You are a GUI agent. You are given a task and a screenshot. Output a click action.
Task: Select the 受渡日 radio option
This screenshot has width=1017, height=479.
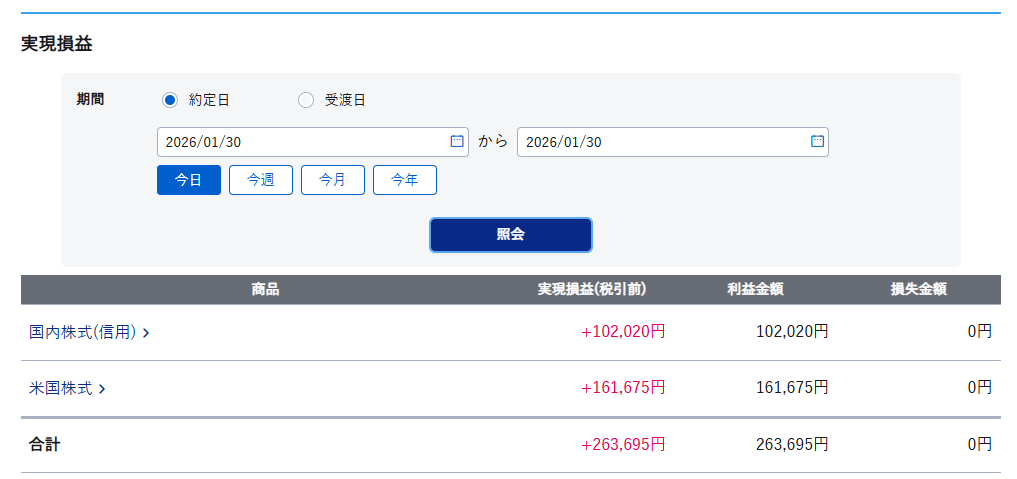(x=306, y=100)
